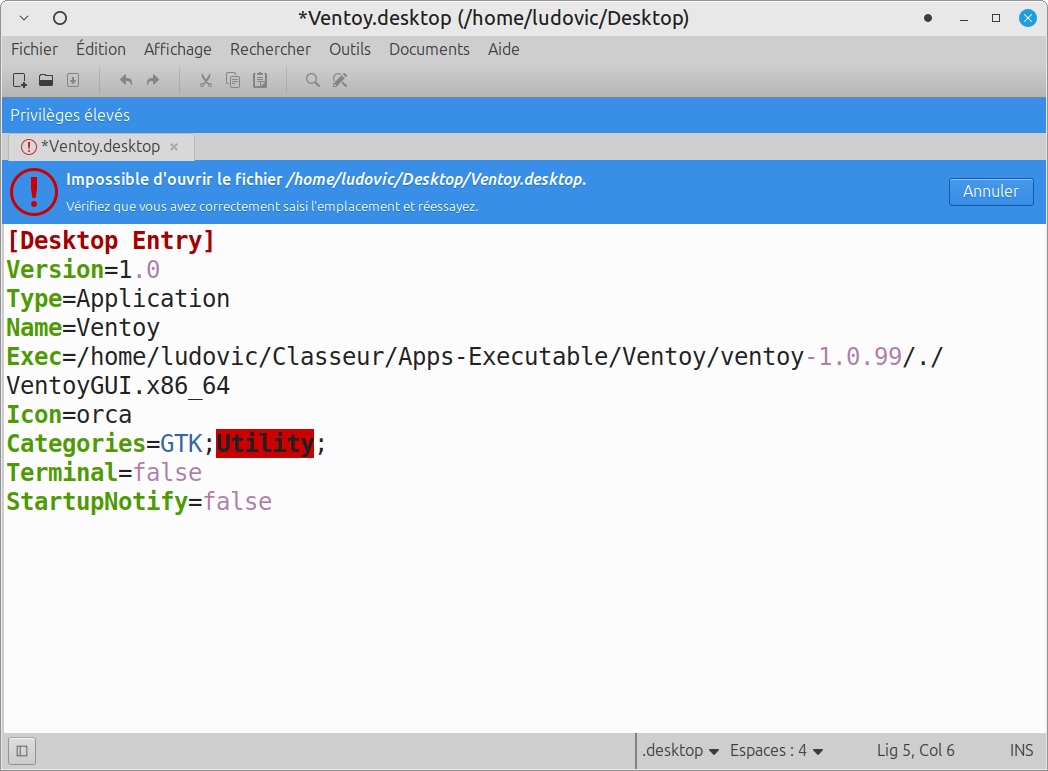Screen dimensions: 1048x771
Task: Open the Affichage menu
Action: point(178,49)
